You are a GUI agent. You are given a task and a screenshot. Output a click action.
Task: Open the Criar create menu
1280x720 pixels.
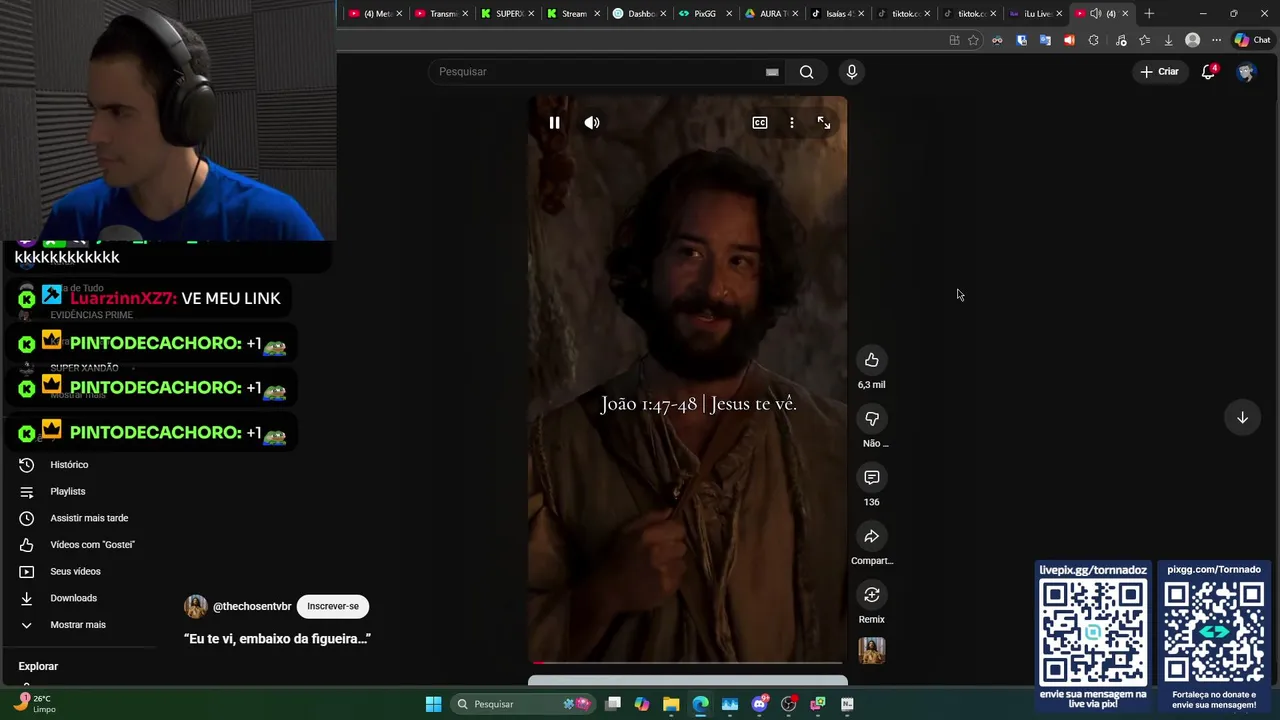point(1159,72)
